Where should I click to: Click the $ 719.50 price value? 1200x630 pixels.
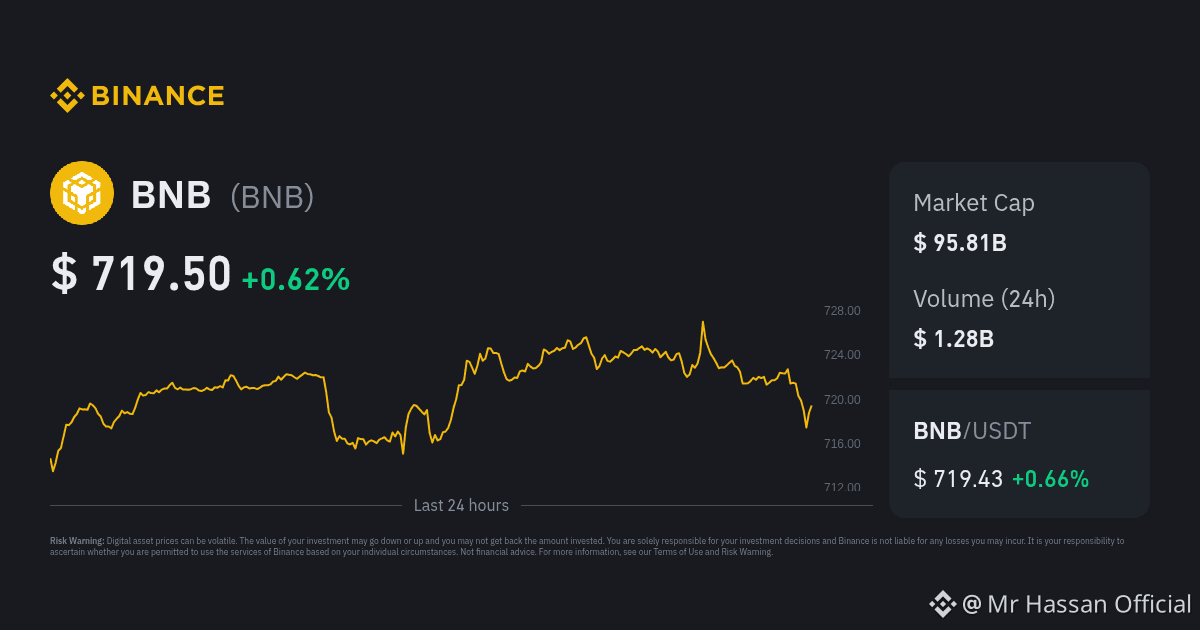pos(141,275)
